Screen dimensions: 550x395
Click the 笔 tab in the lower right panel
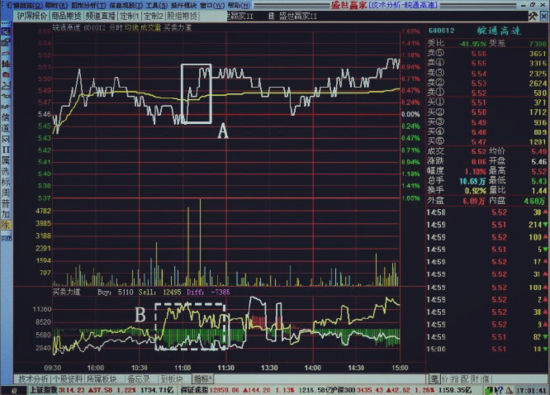click(434, 379)
